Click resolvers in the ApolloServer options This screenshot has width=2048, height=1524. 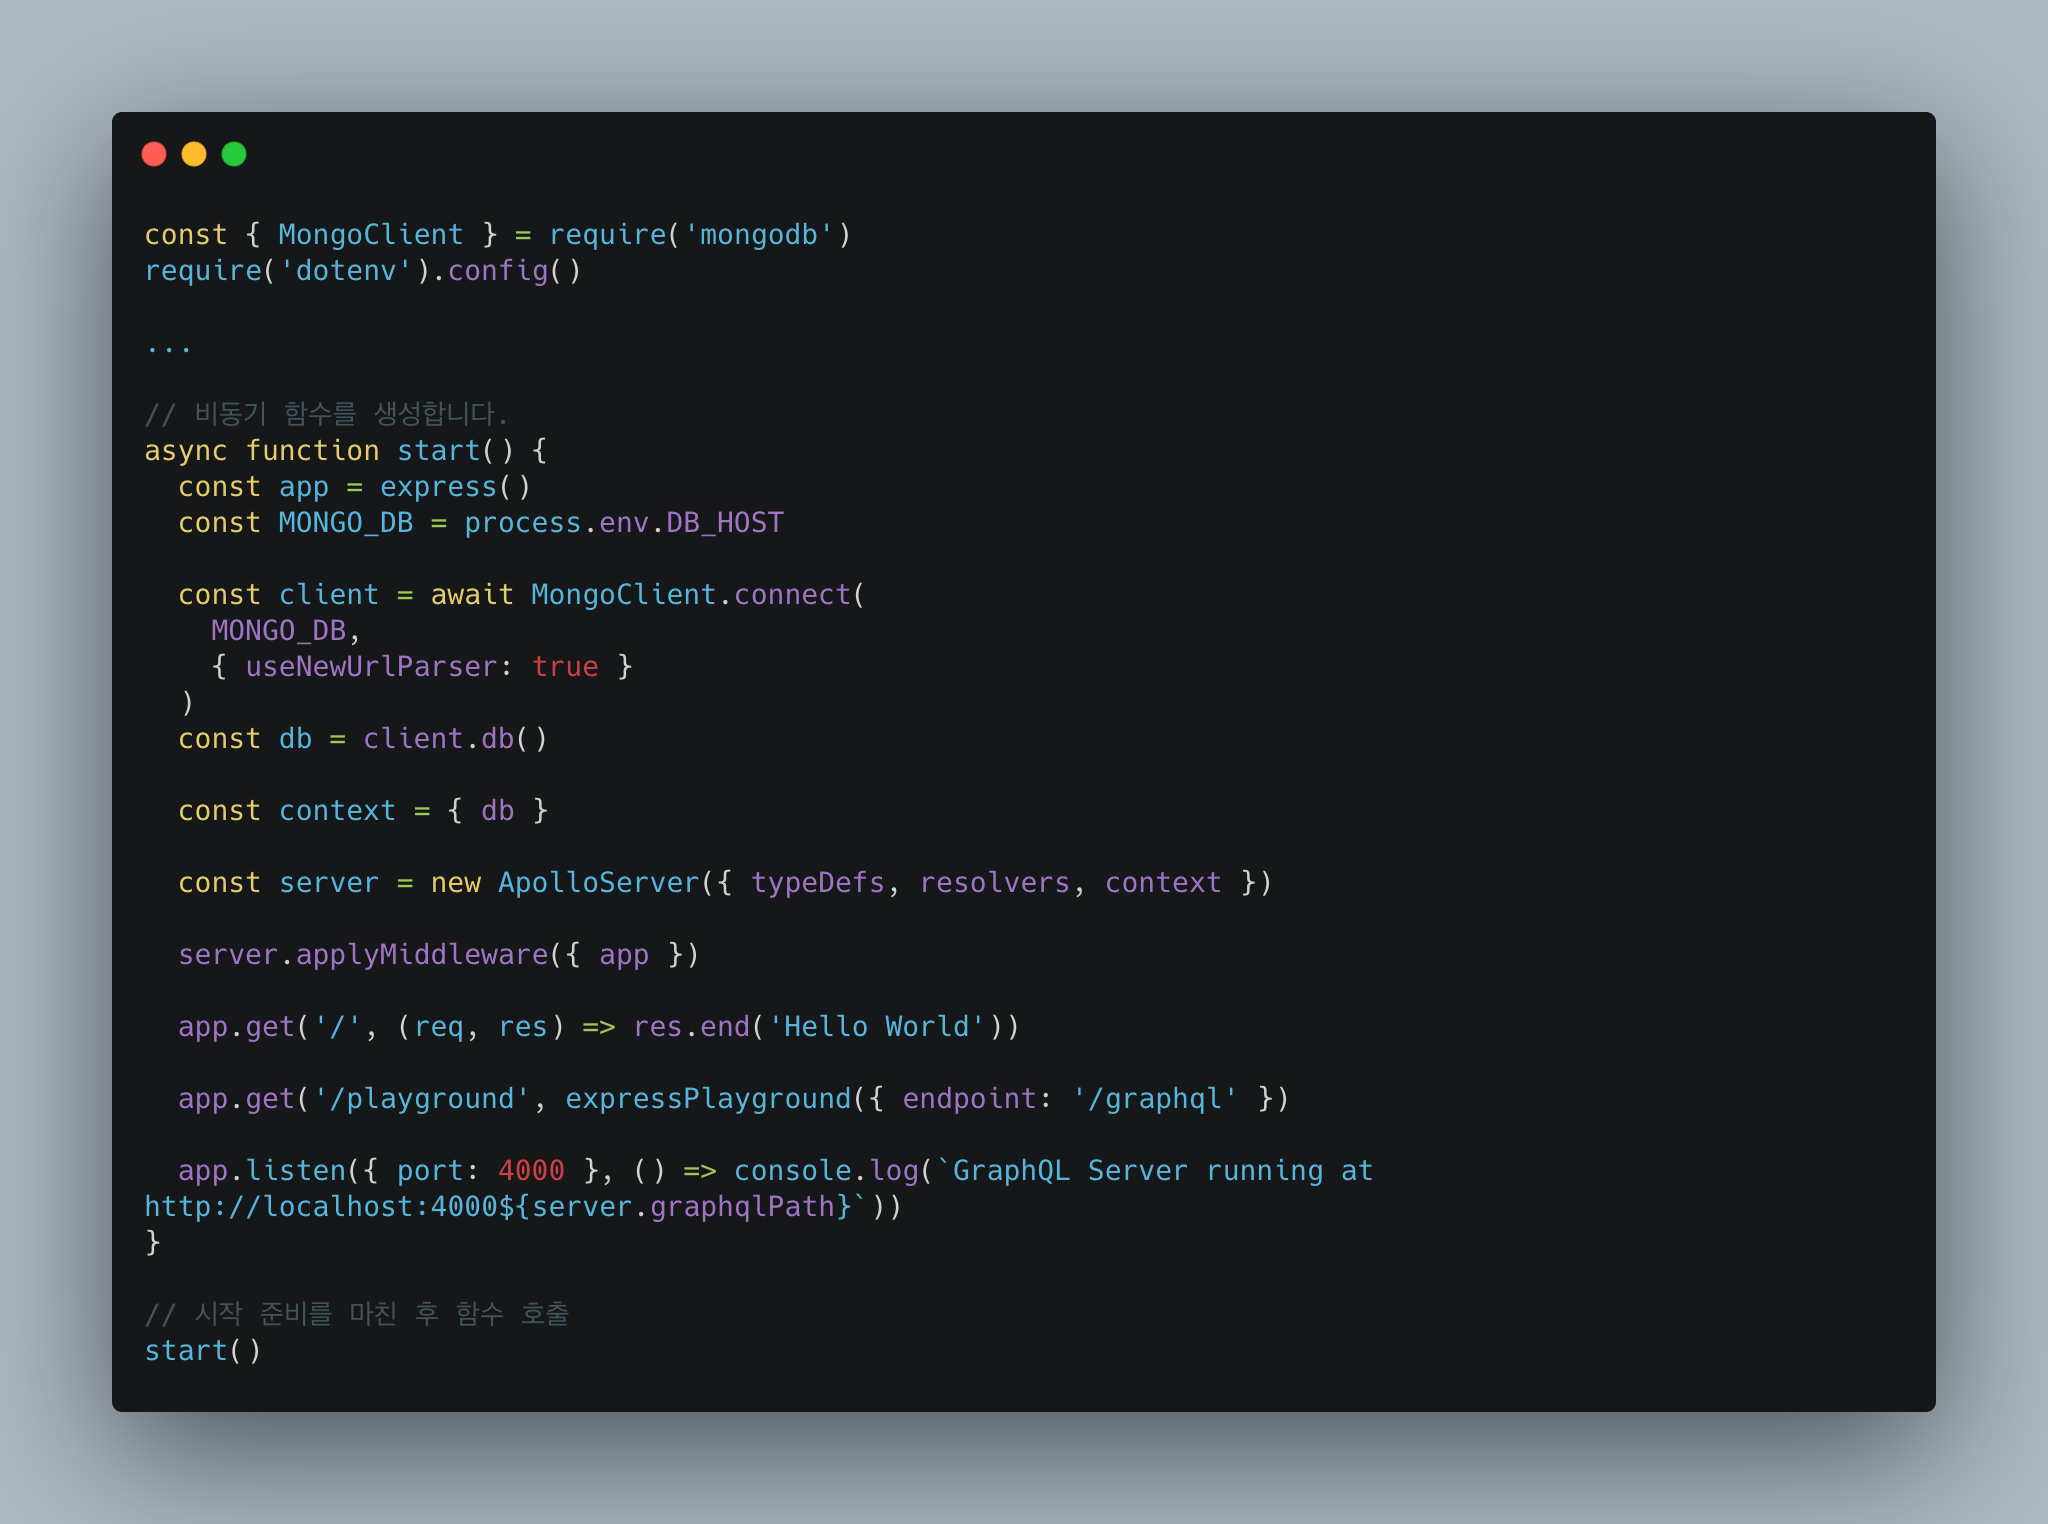995,883
